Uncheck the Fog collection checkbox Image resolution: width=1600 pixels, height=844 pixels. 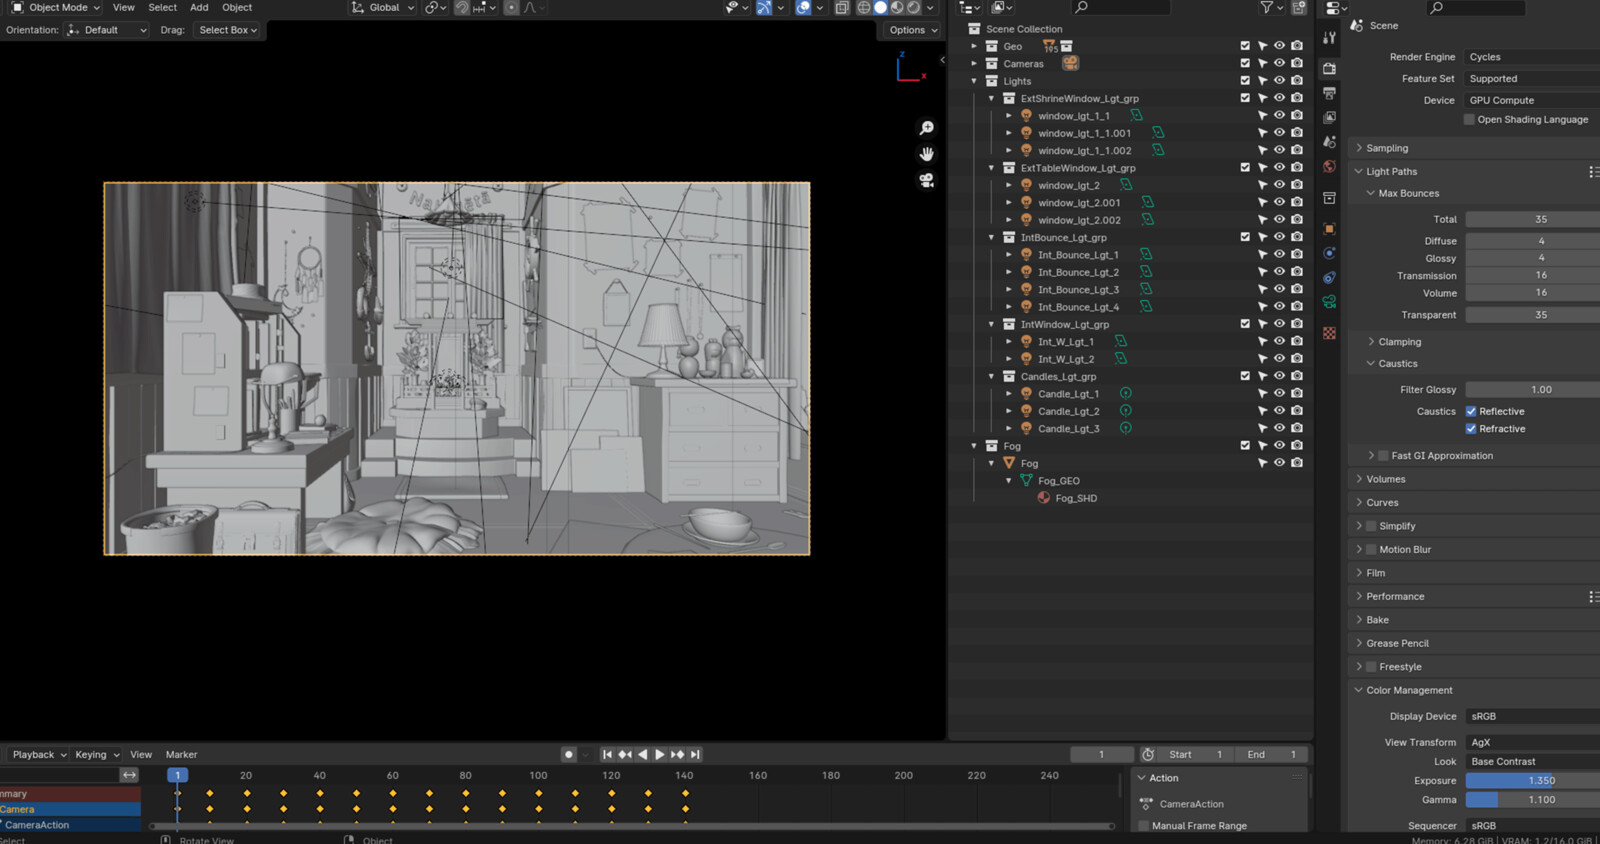(x=1245, y=445)
